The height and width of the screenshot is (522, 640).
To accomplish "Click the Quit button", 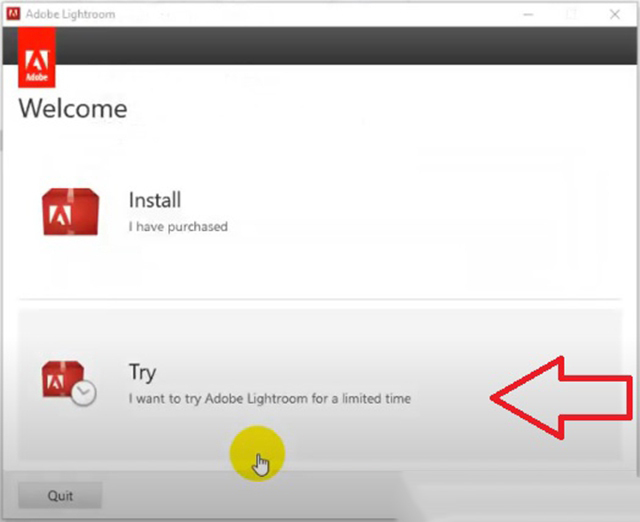I will pyautogui.click(x=60, y=495).
